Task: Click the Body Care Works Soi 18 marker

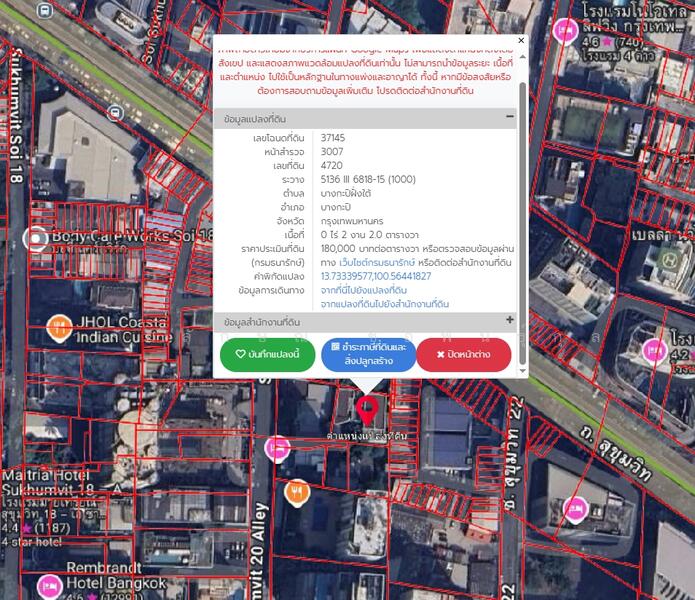Action: click(x=38, y=239)
